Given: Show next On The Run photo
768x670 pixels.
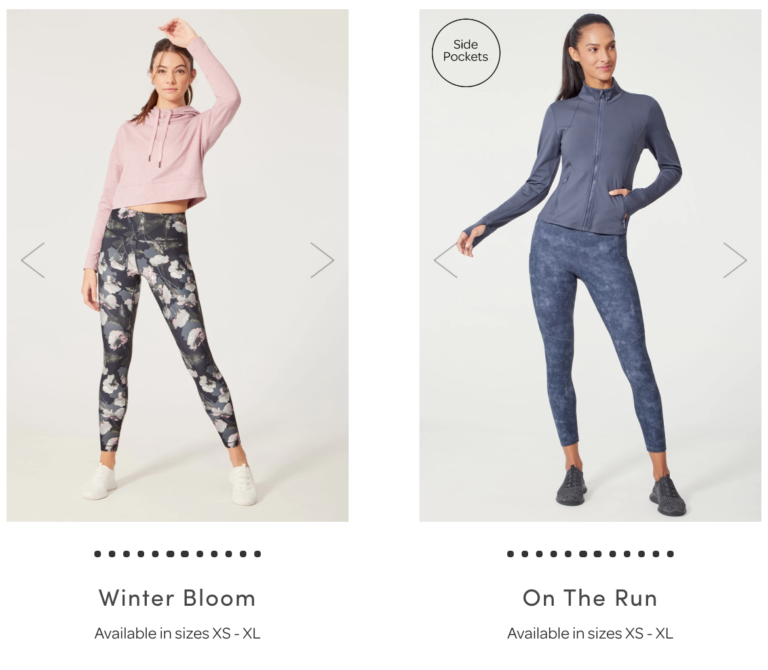Looking at the screenshot, I should (735, 260).
